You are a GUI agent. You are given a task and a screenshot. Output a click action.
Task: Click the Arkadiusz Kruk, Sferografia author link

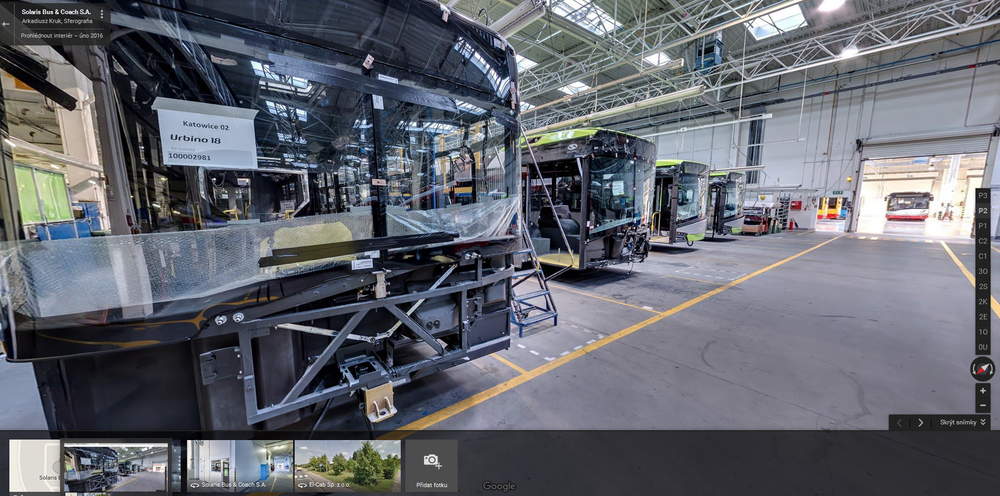point(57,20)
